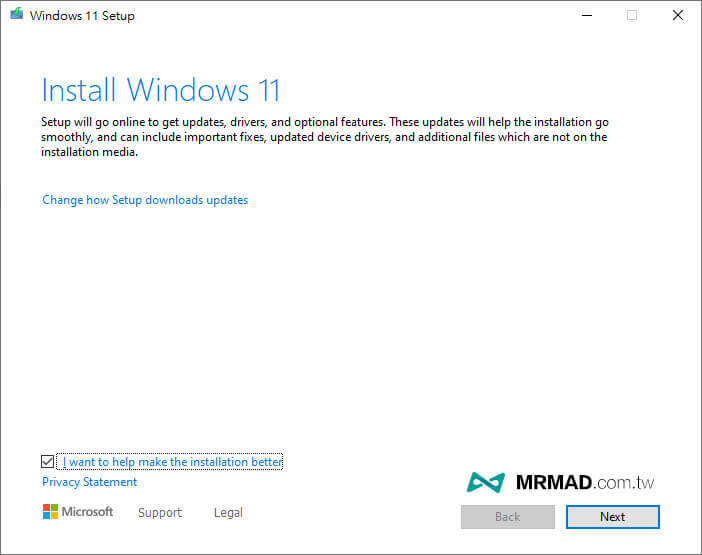Click the Windows 11 Setup window title text
This screenshot has width=702, height=555.
click(82, 16)
